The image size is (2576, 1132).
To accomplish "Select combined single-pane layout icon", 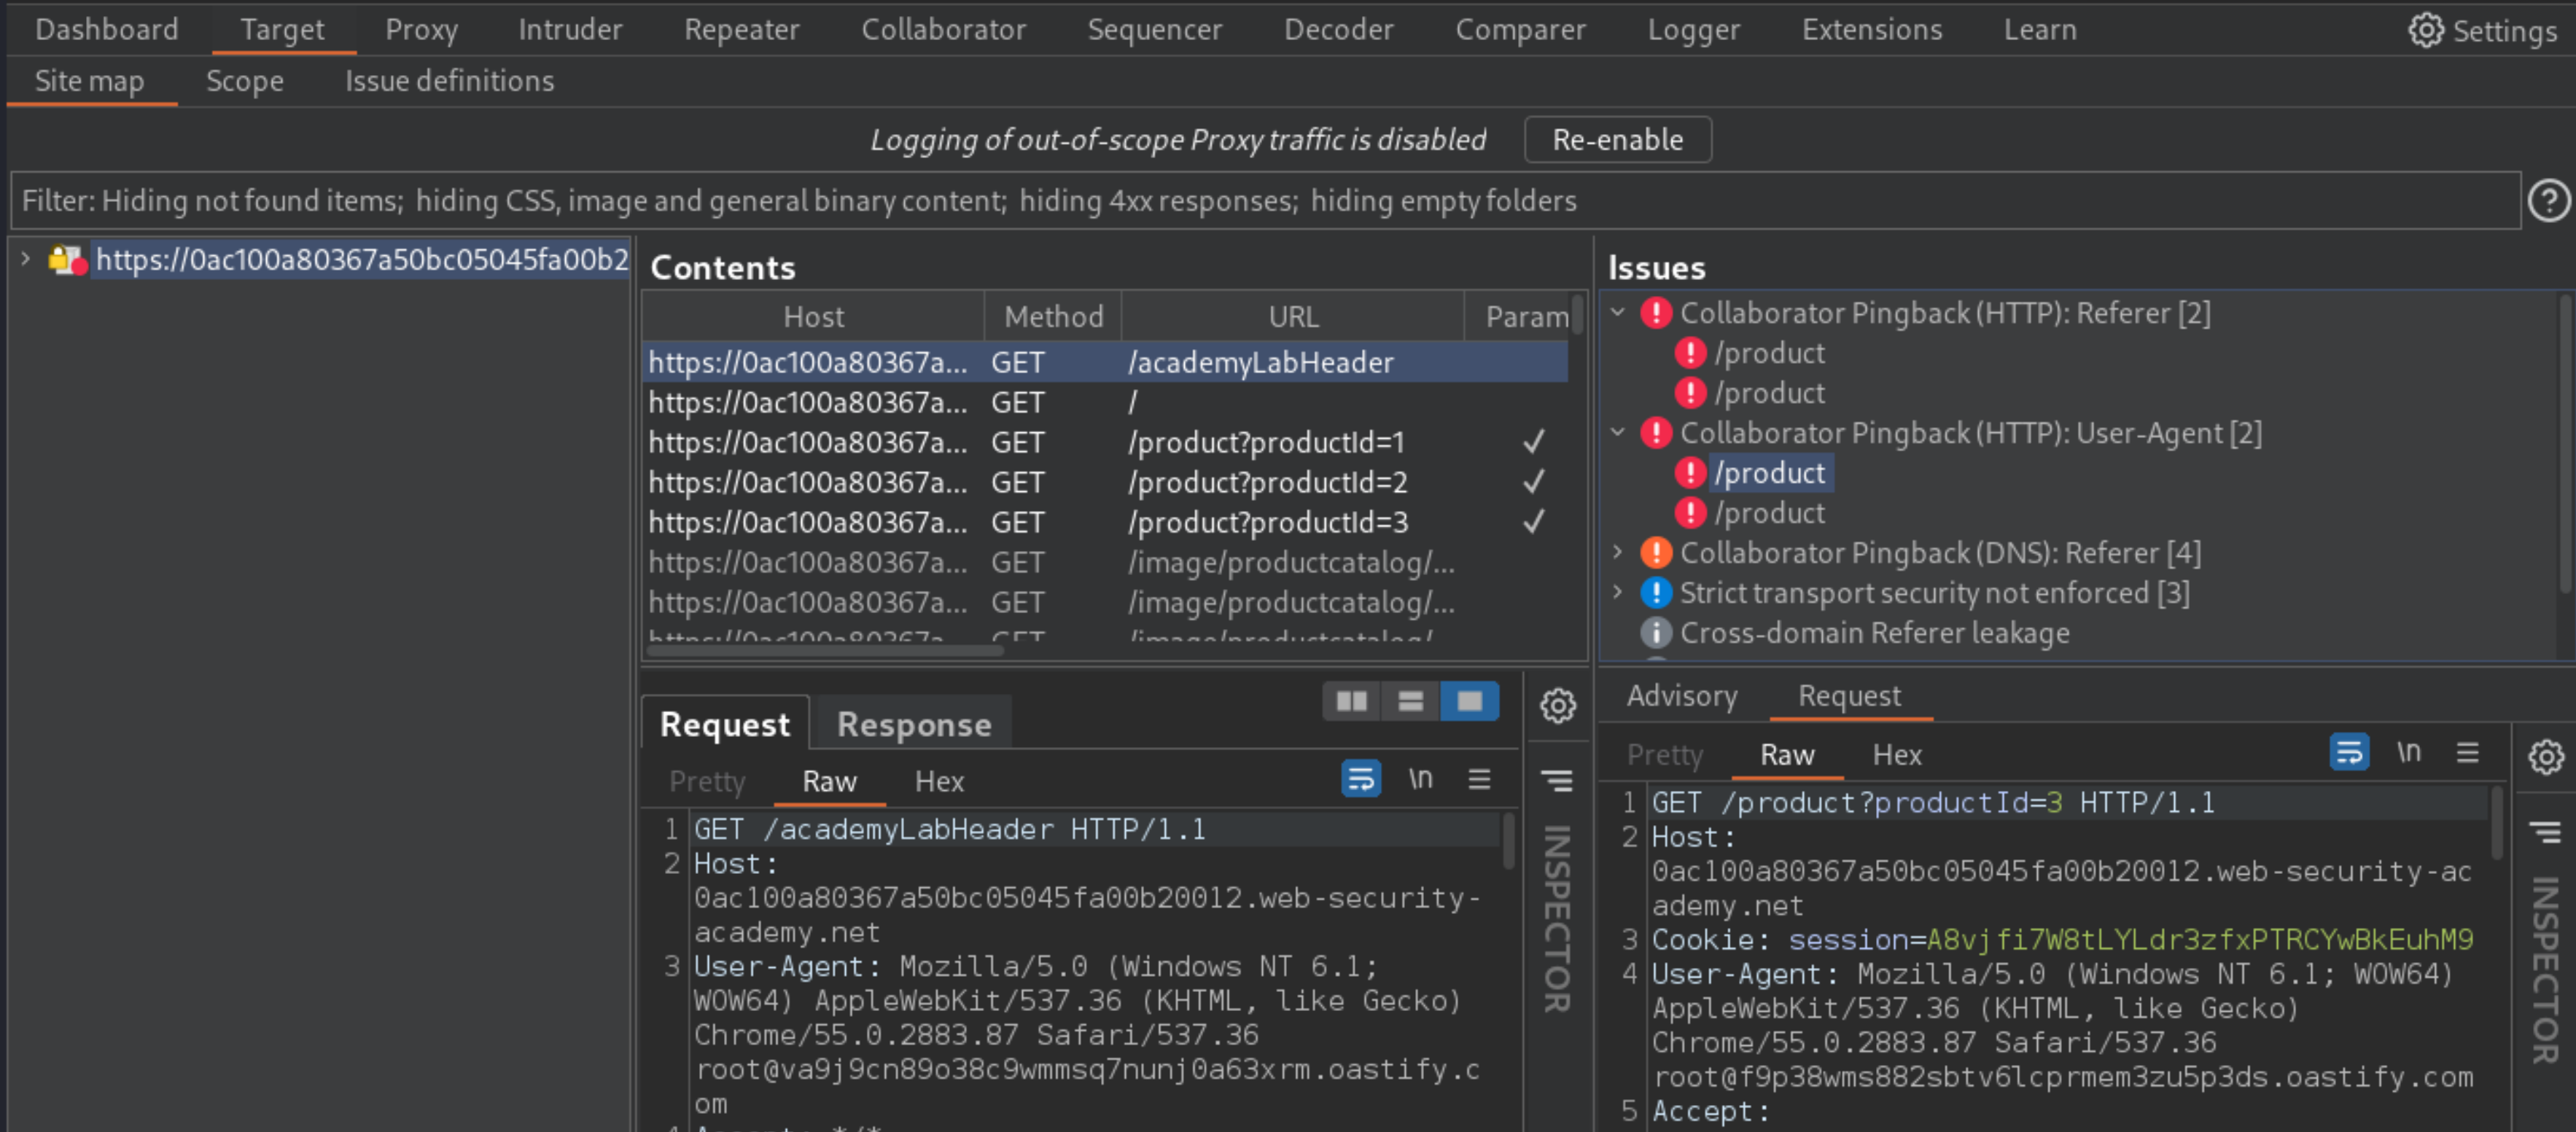I will pyautogui.click(x=1469, y=701).
